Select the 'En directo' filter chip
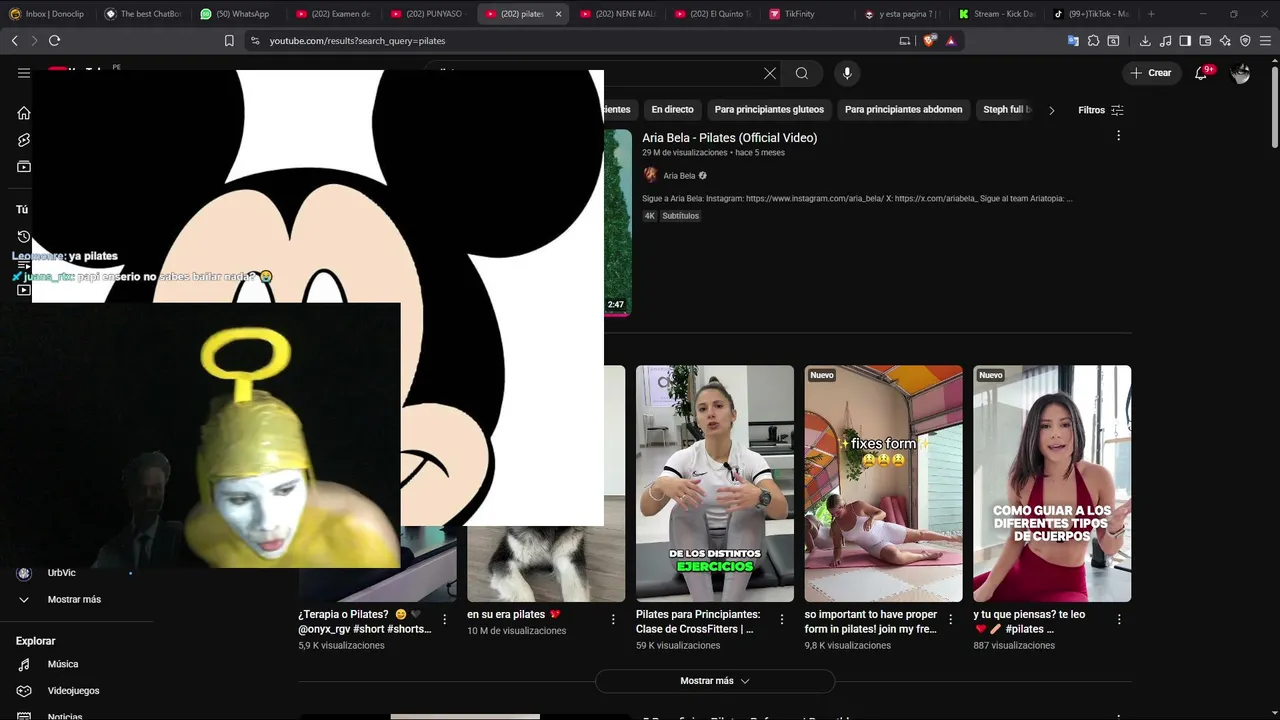Screen dimensions: 1280x720 pos(672,110)
